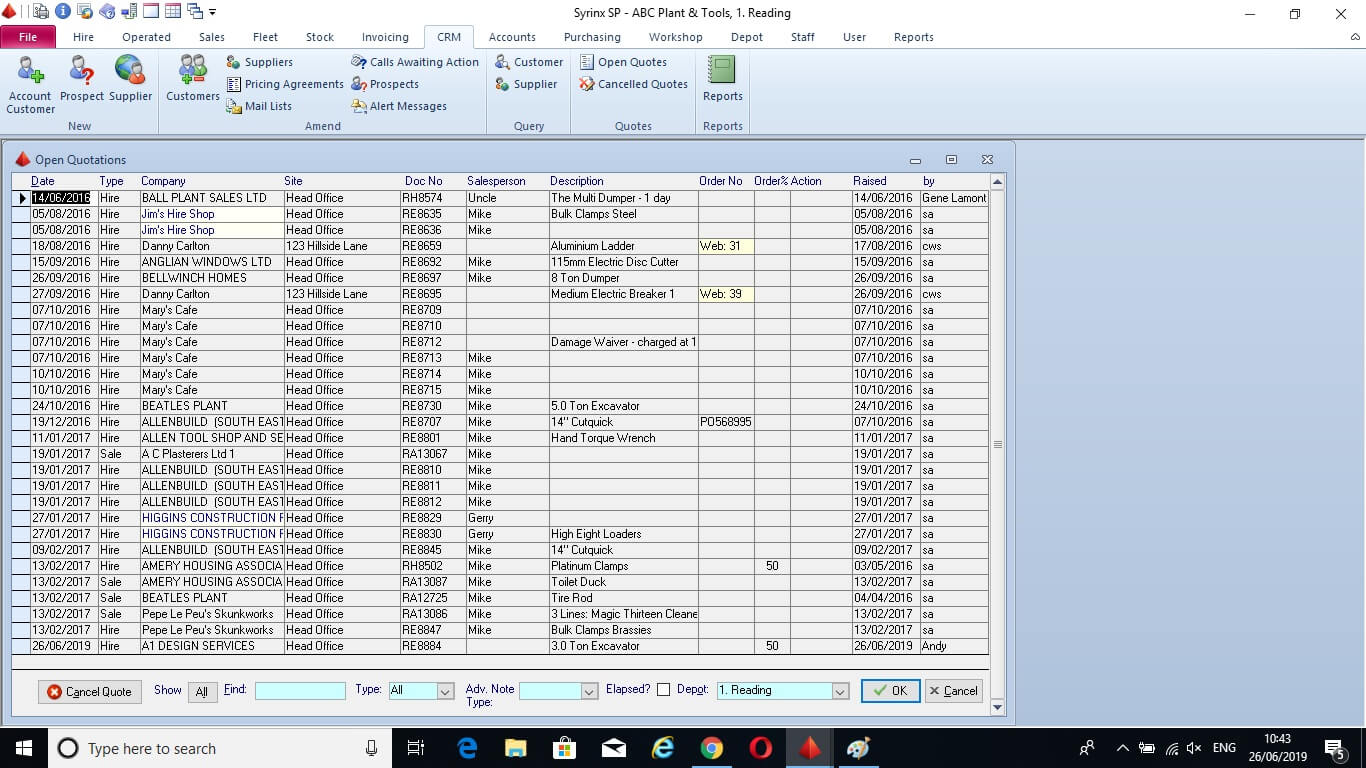Click Doc No RA13086
Viewport: 1366px width, 768px height.
pos(433,614)
